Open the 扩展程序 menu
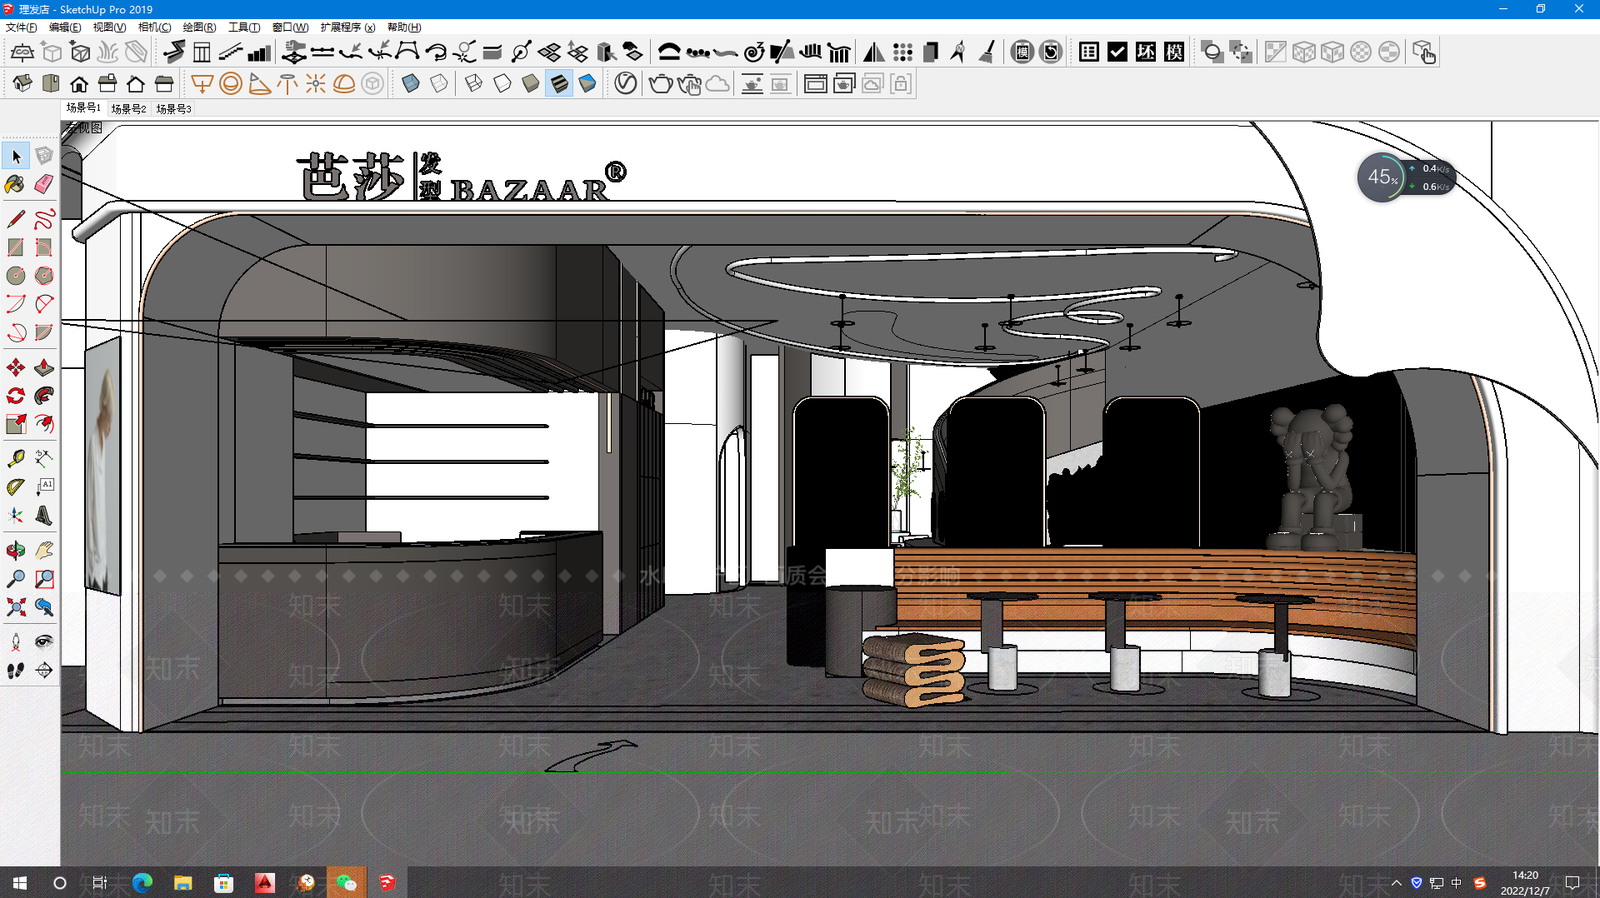 pyautogui.click(x=347, y=27)
